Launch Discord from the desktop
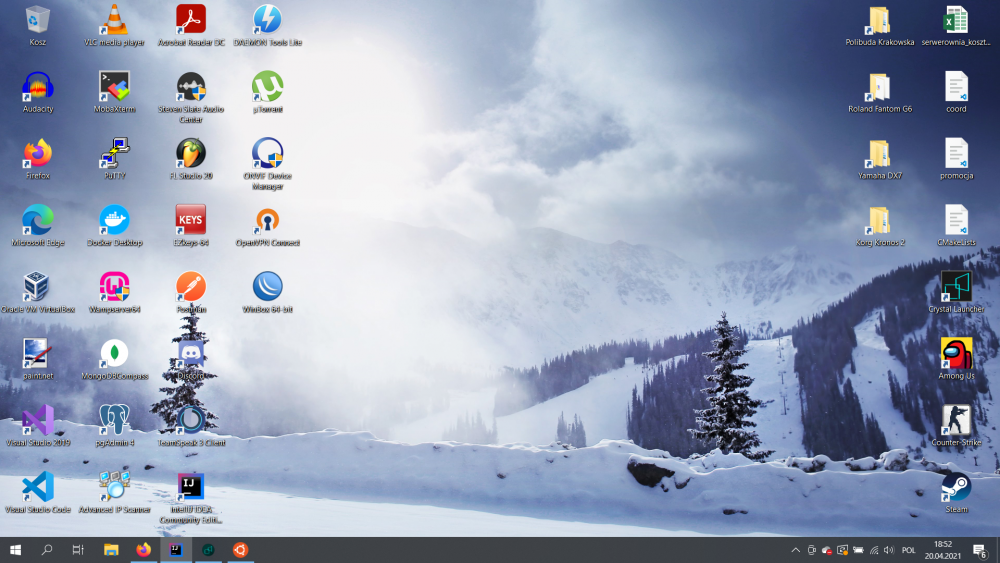Screen dimensions: 1000x563 191,353
